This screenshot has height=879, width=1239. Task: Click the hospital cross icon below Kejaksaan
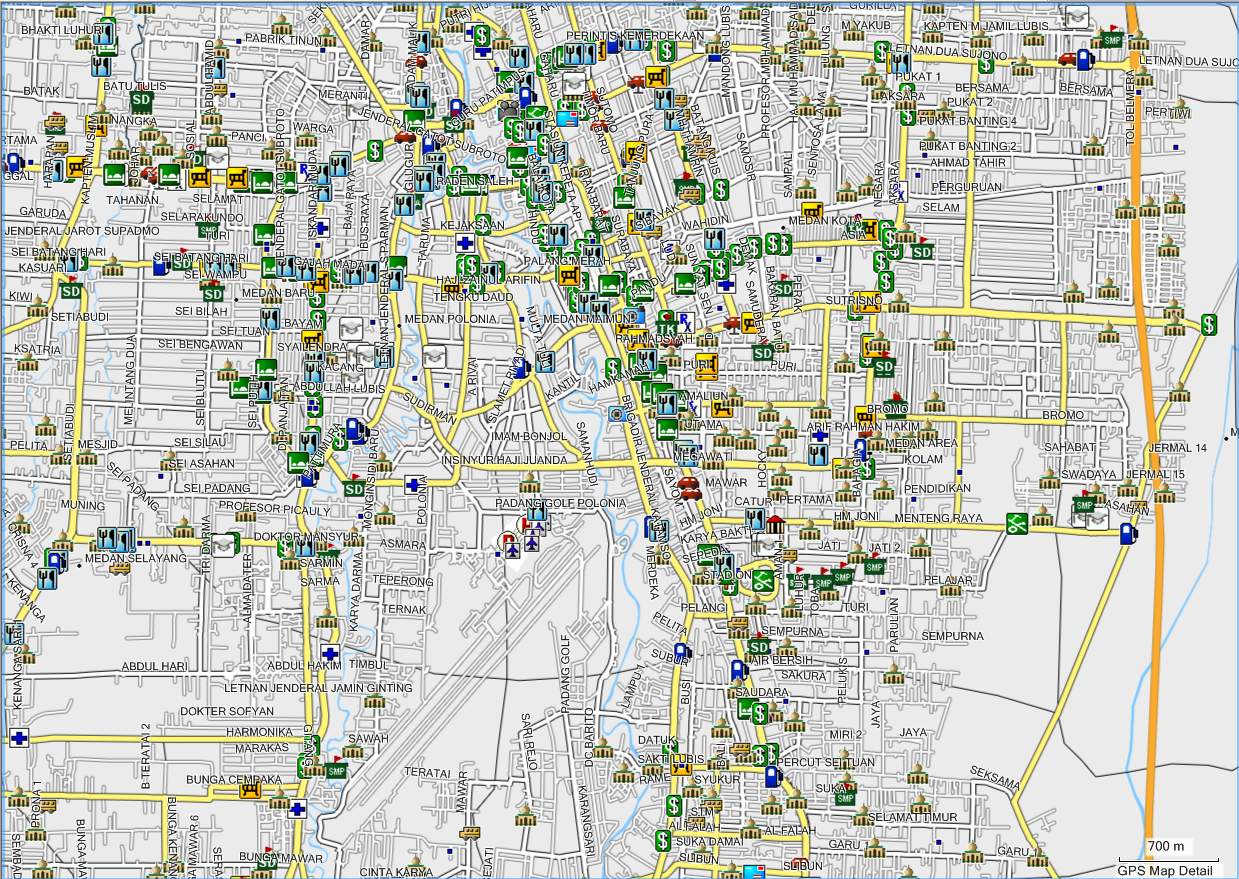[465, 242]
